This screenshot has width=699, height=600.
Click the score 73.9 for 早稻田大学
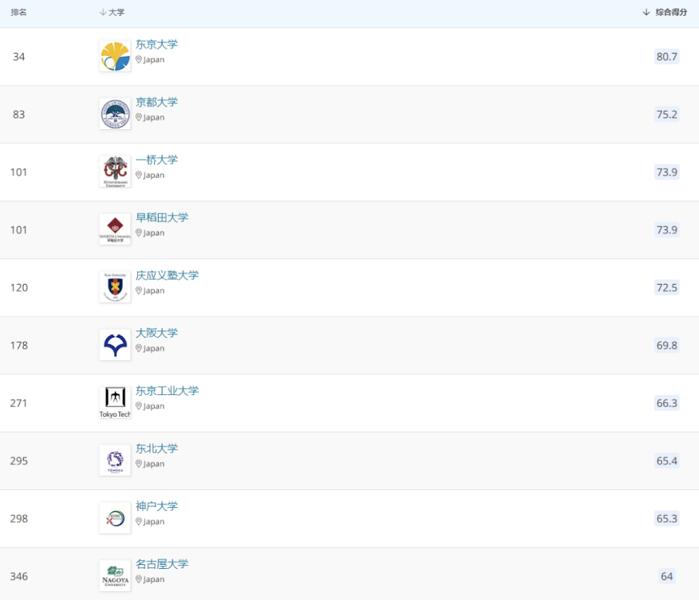click(666, 230)
